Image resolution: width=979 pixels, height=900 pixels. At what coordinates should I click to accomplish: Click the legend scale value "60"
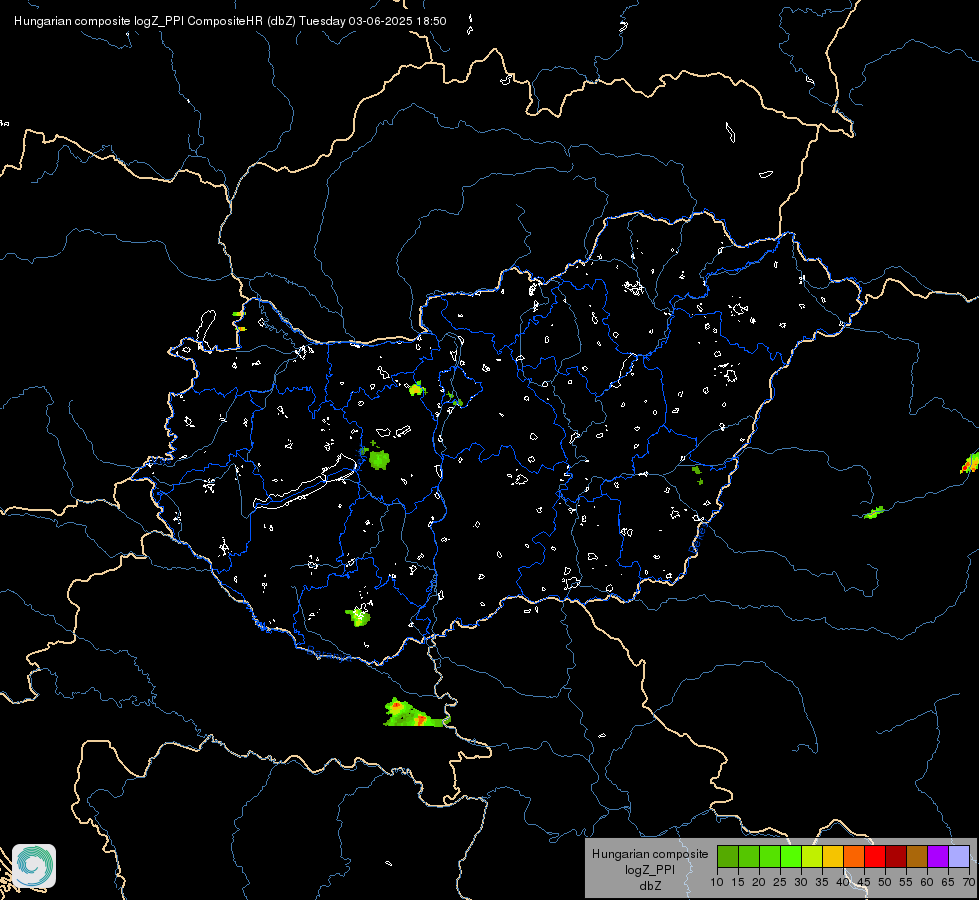[x=927, y=882]
